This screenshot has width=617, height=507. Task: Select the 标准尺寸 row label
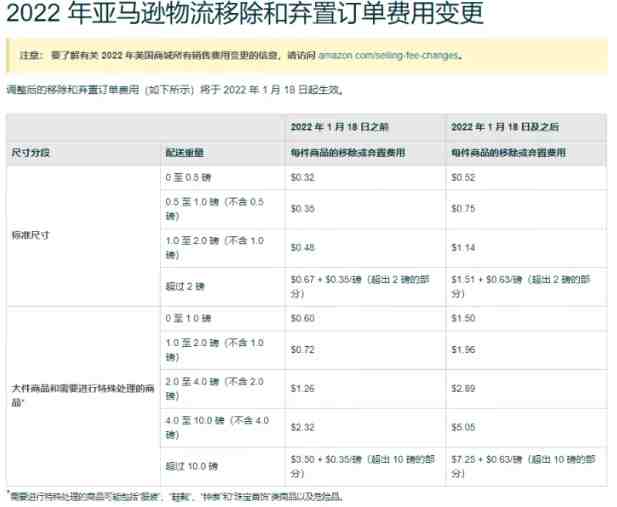[x=31, y=235]
